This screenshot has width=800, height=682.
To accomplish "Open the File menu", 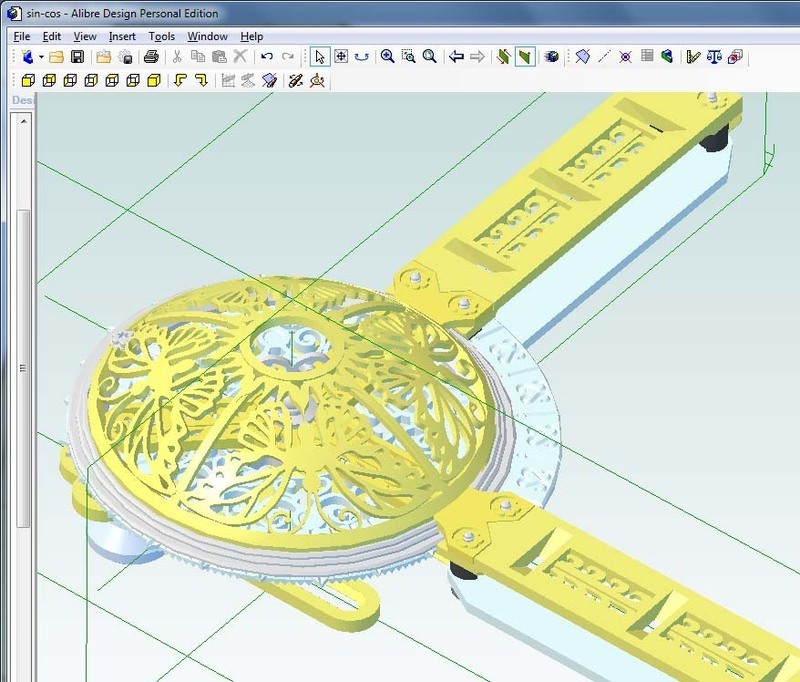I will pyautogui.click(x=20, y=34).
